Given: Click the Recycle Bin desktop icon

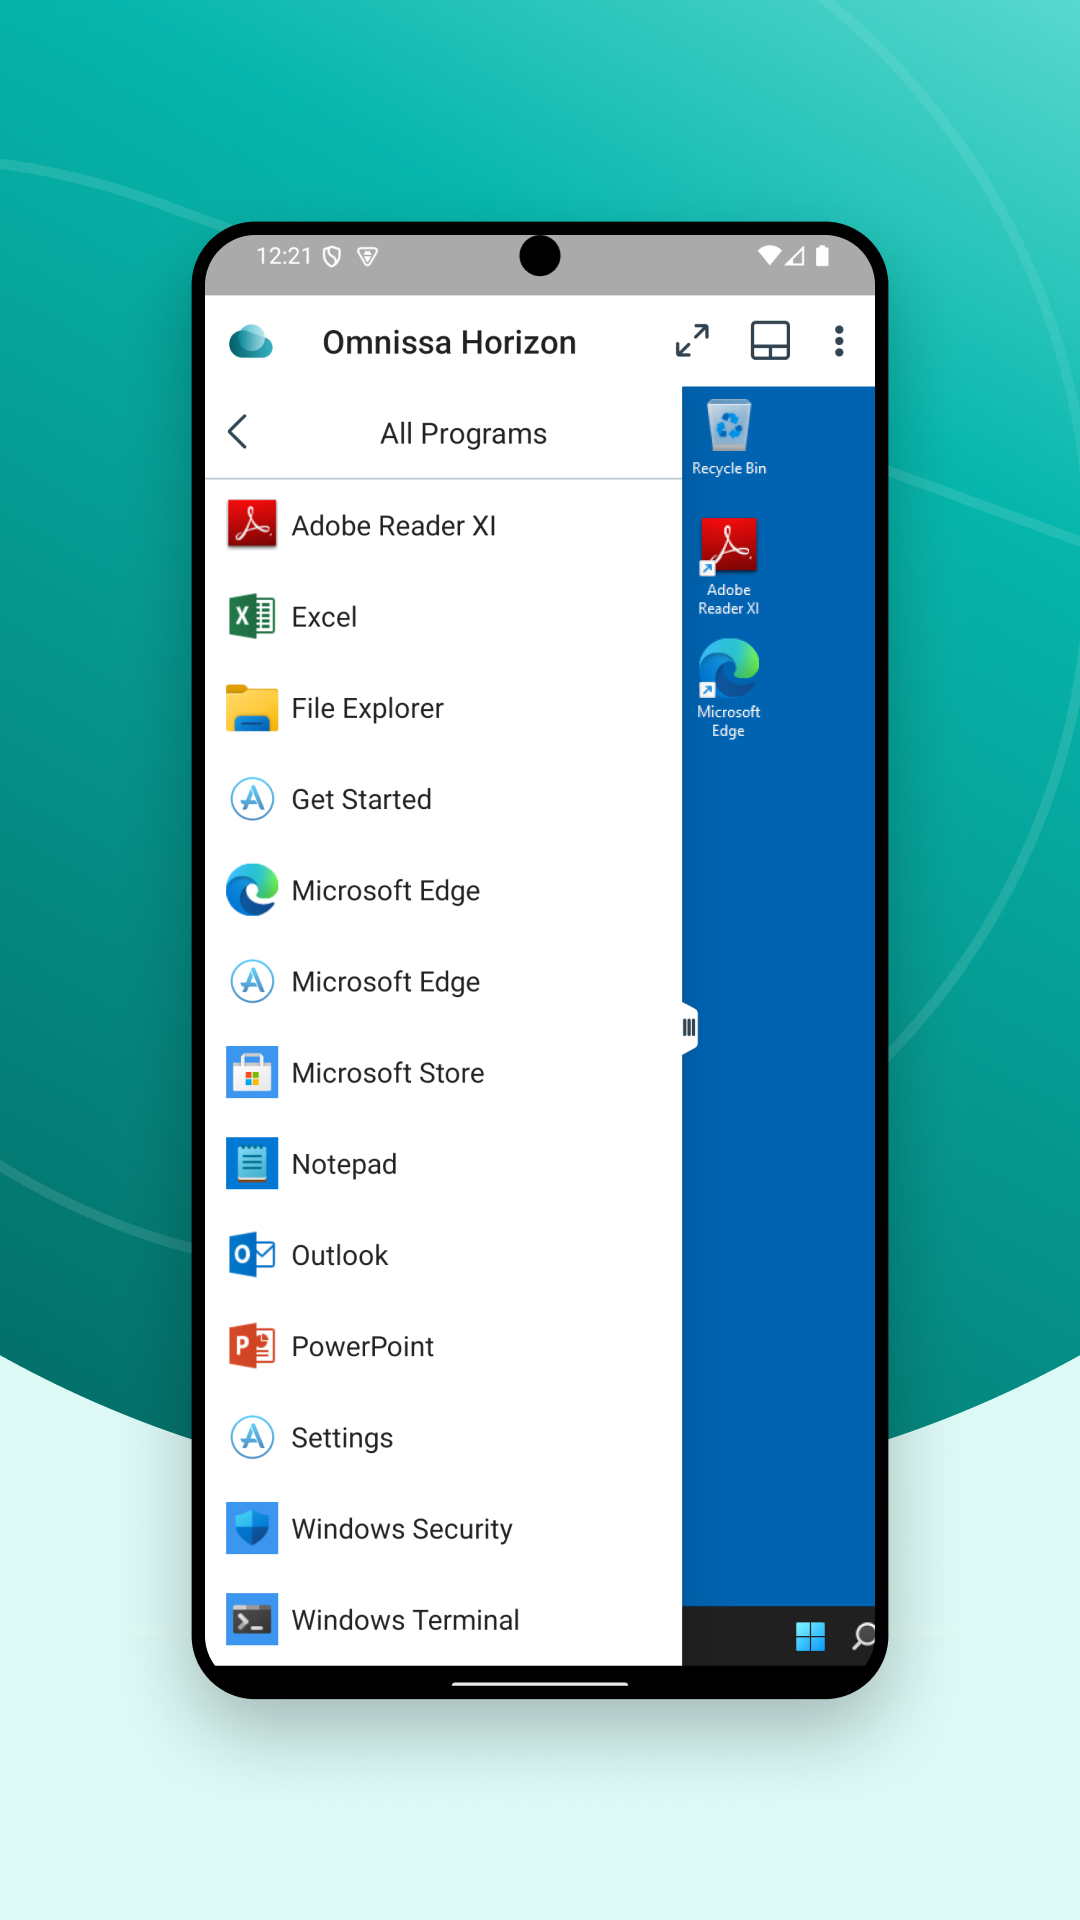Looking at the screenshot, I should pyautogui.click(x=729, y=437).
